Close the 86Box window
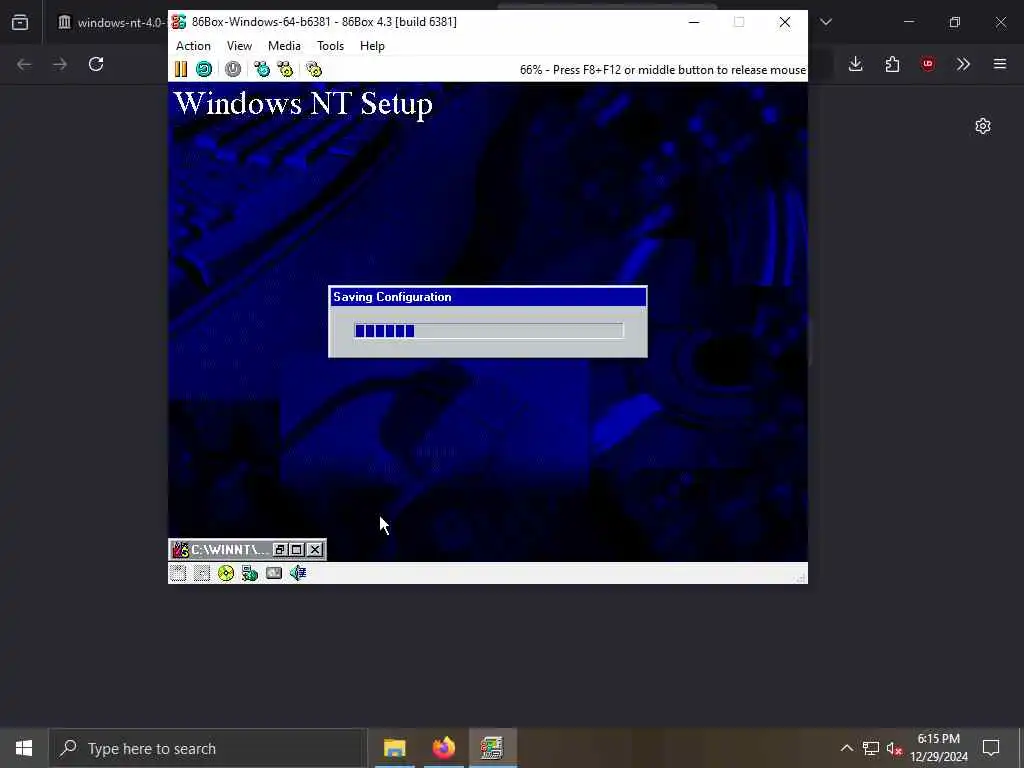 click(x=784, y=22)
